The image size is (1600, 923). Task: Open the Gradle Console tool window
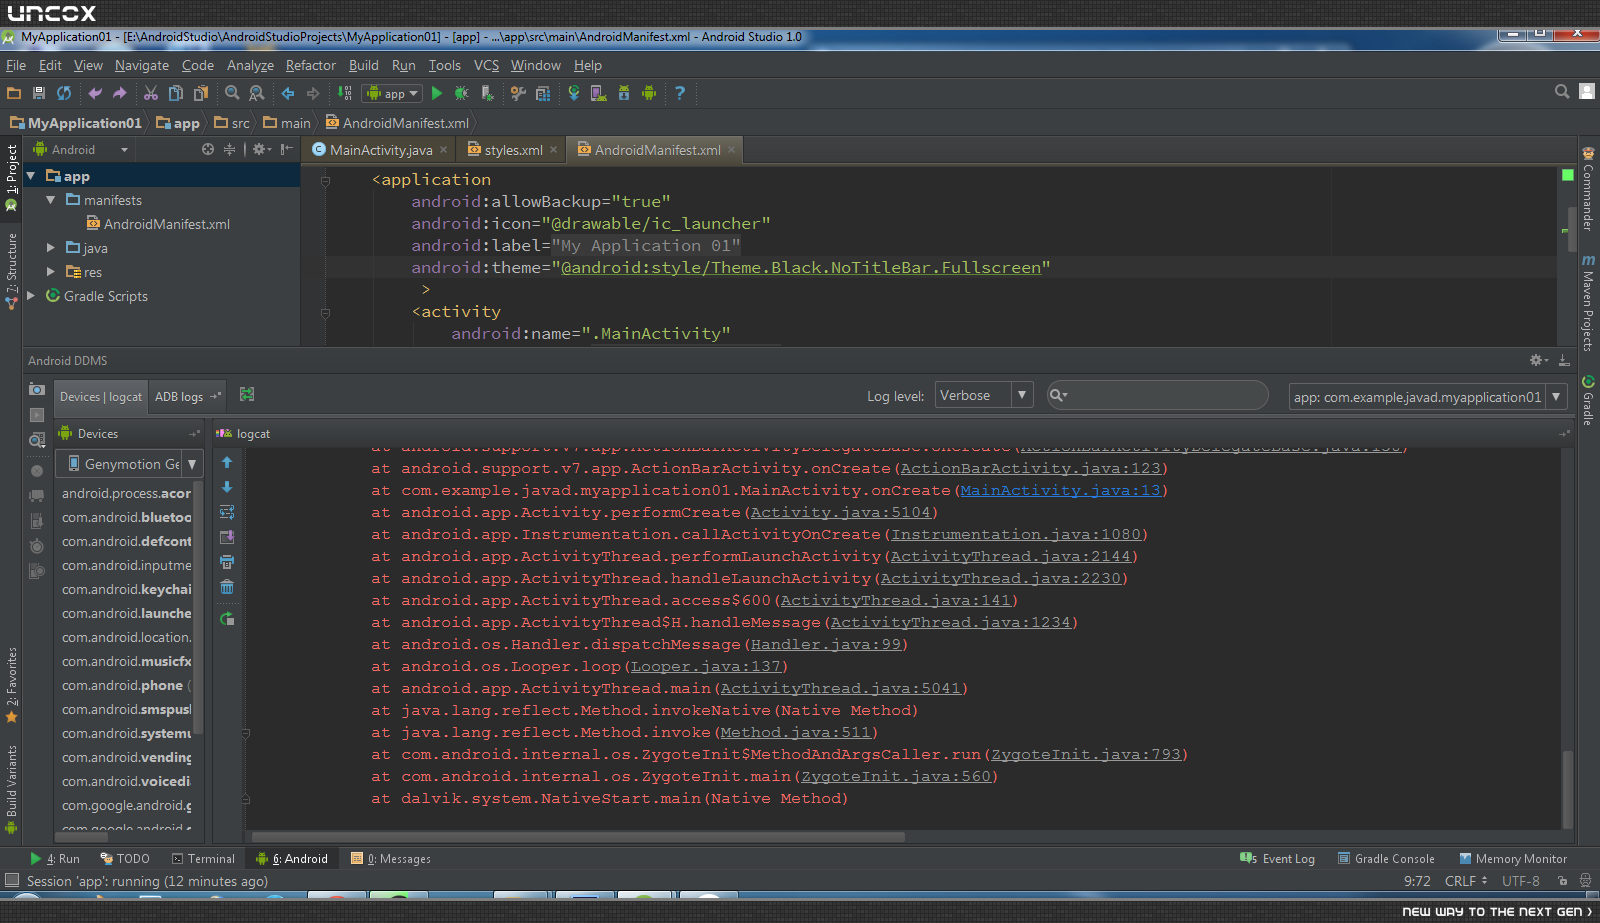[1386, 859]
